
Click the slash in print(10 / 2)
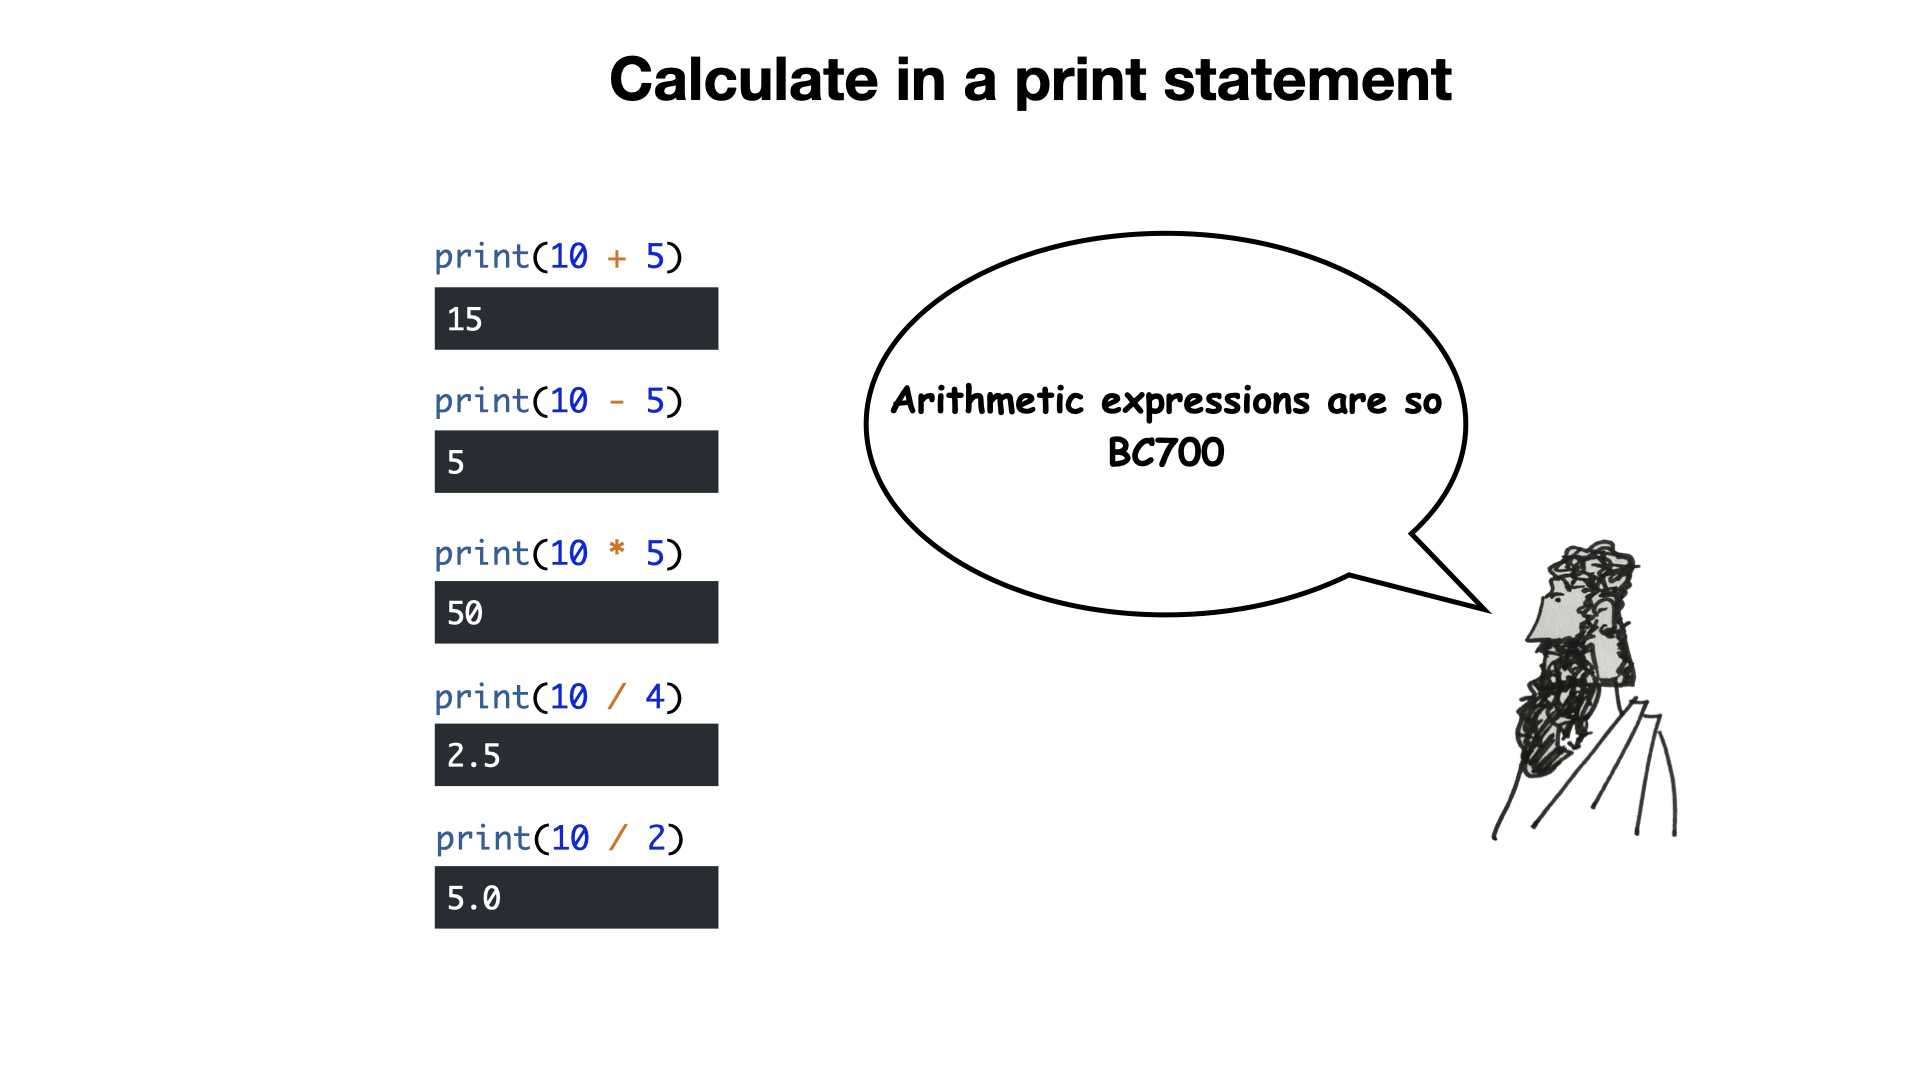[x=618, y=839]
